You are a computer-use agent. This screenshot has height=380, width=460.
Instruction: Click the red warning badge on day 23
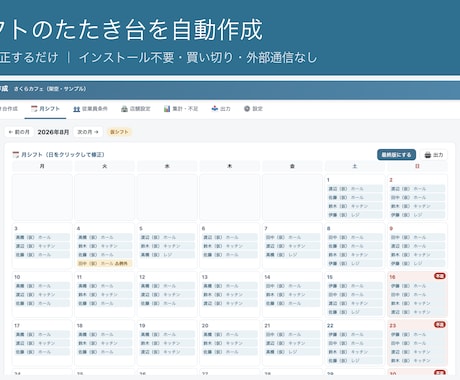(x=440, y=325)
